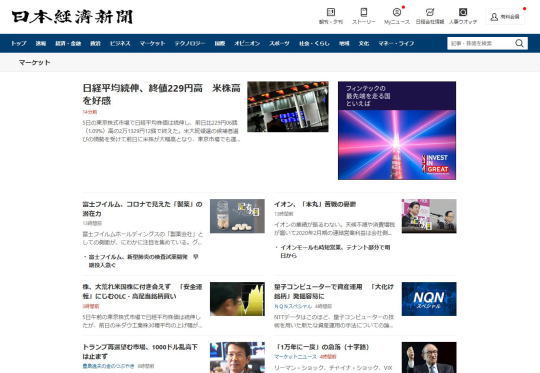Open the 文化 section
540x373 pixels.
click(364, 43)
